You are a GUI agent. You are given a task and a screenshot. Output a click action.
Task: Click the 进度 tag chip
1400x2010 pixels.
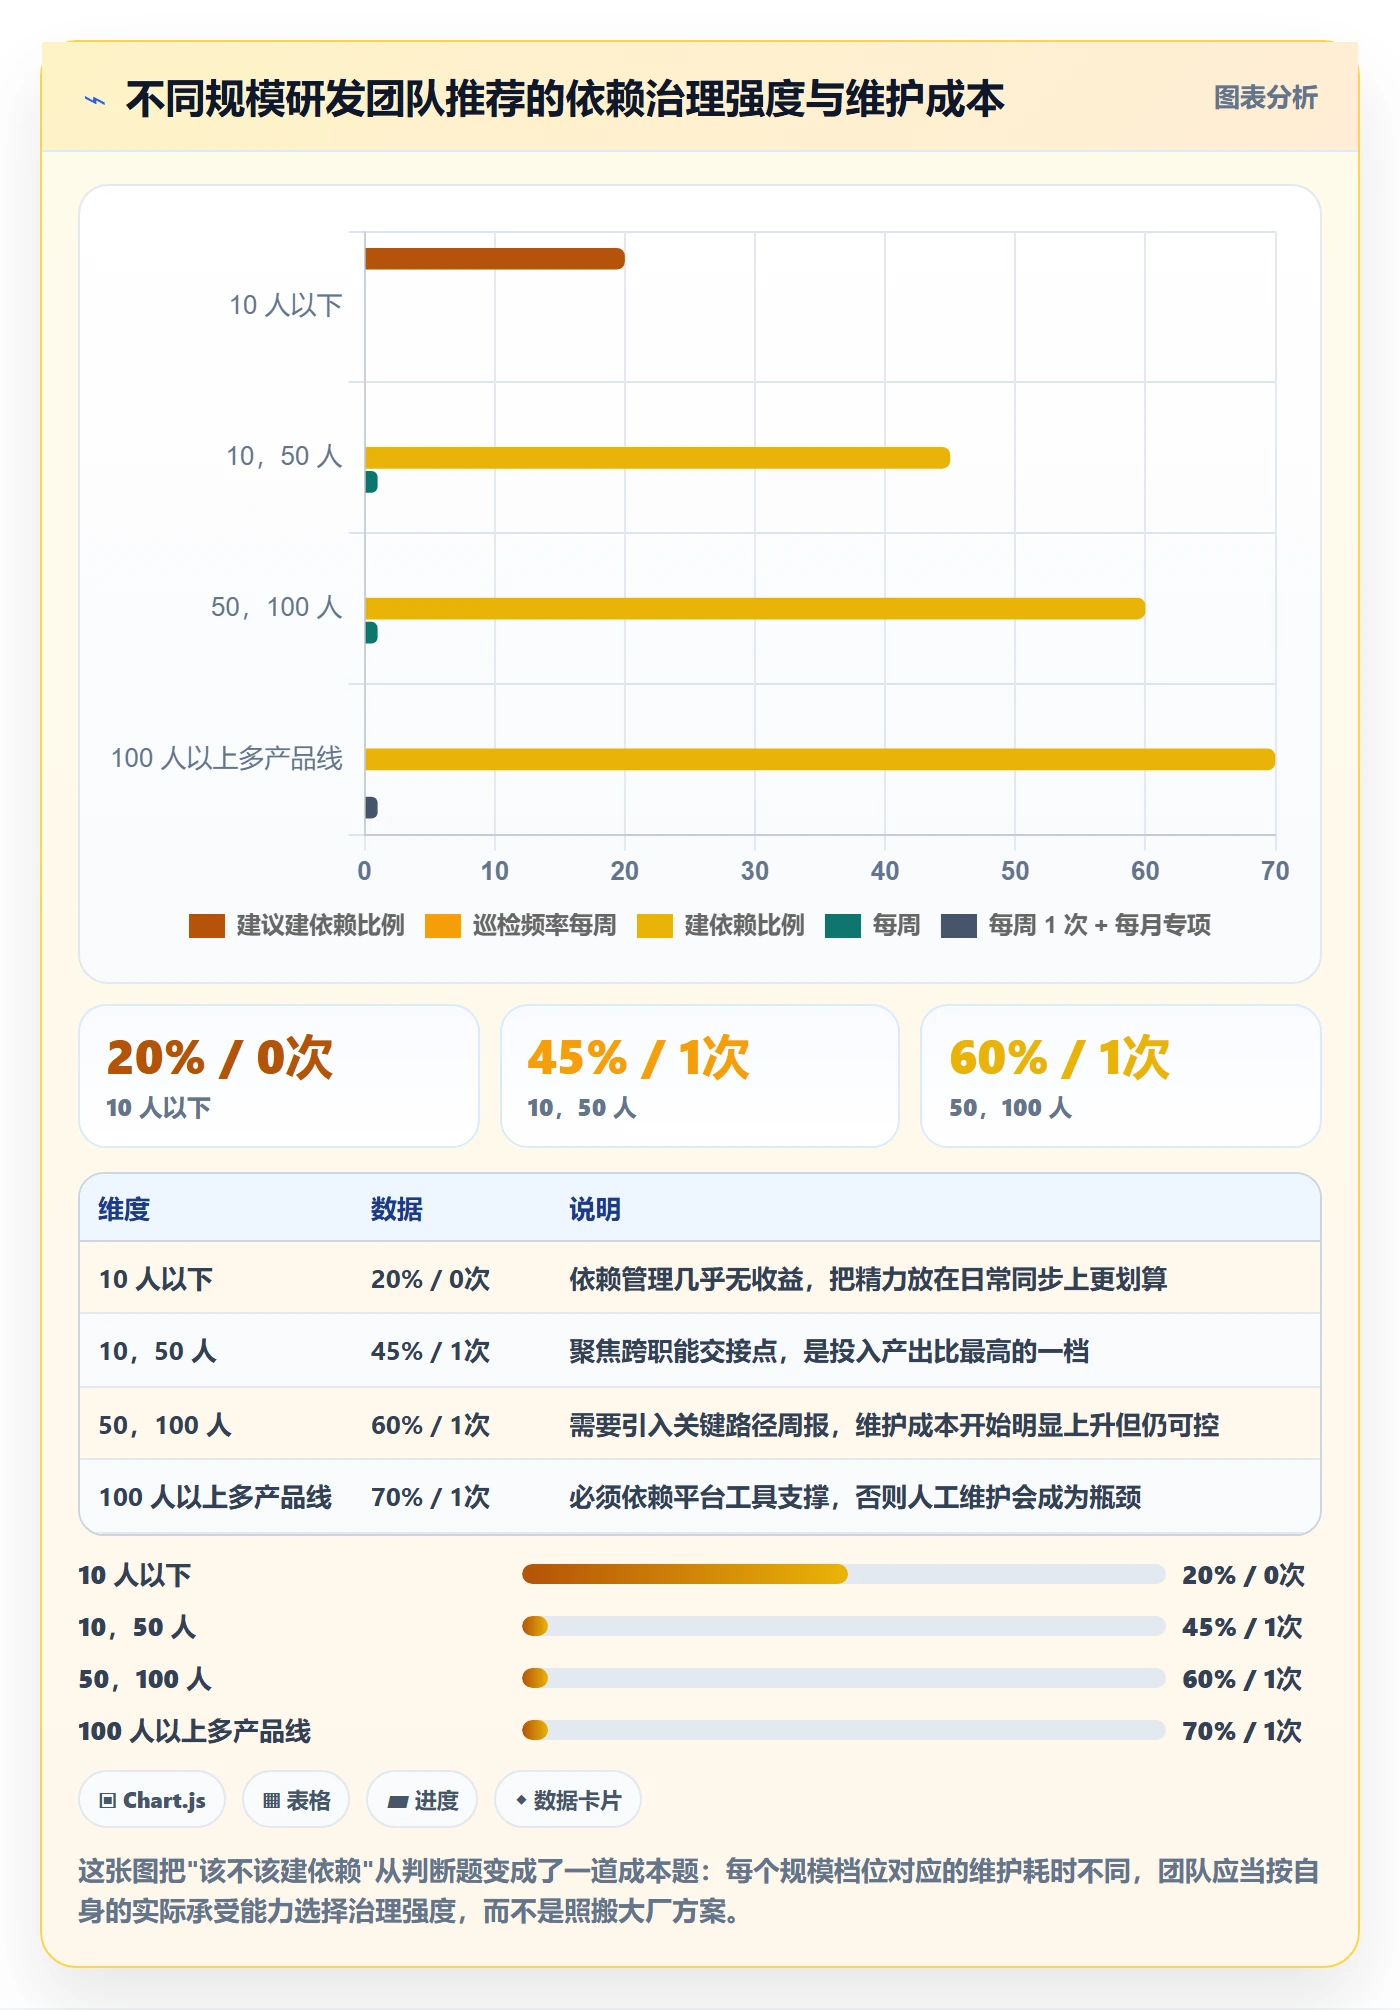point(422,1800)
